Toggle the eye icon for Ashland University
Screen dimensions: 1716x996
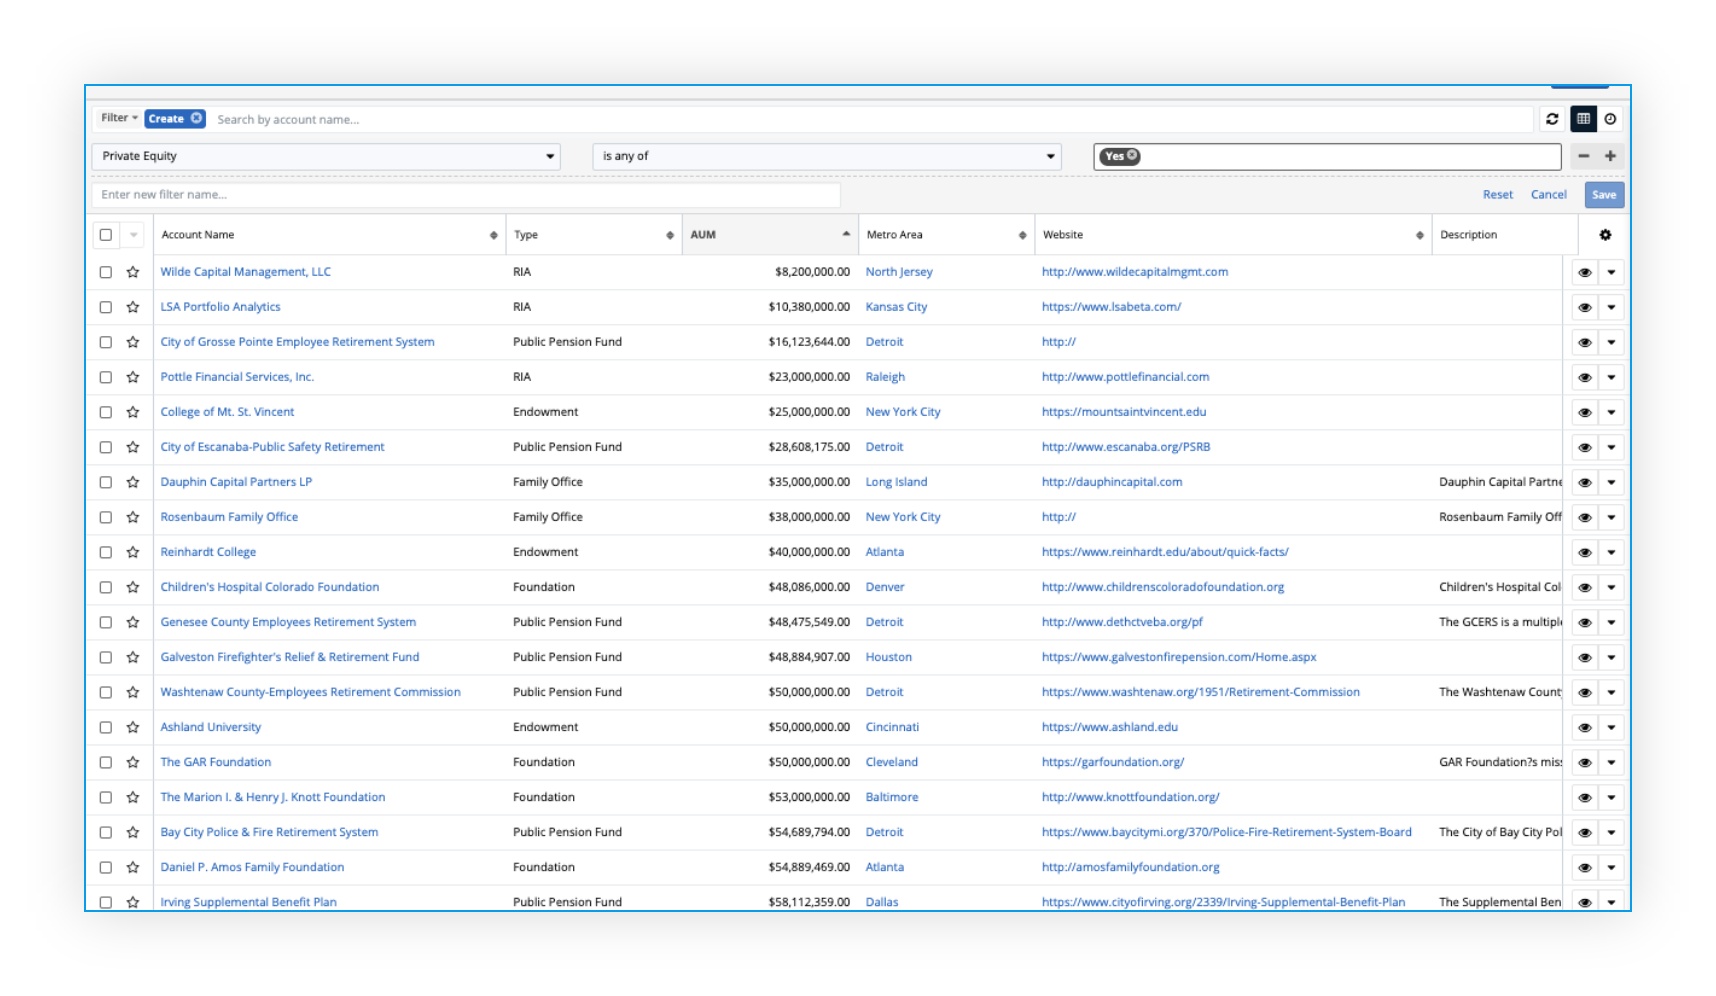point(1584,727)
